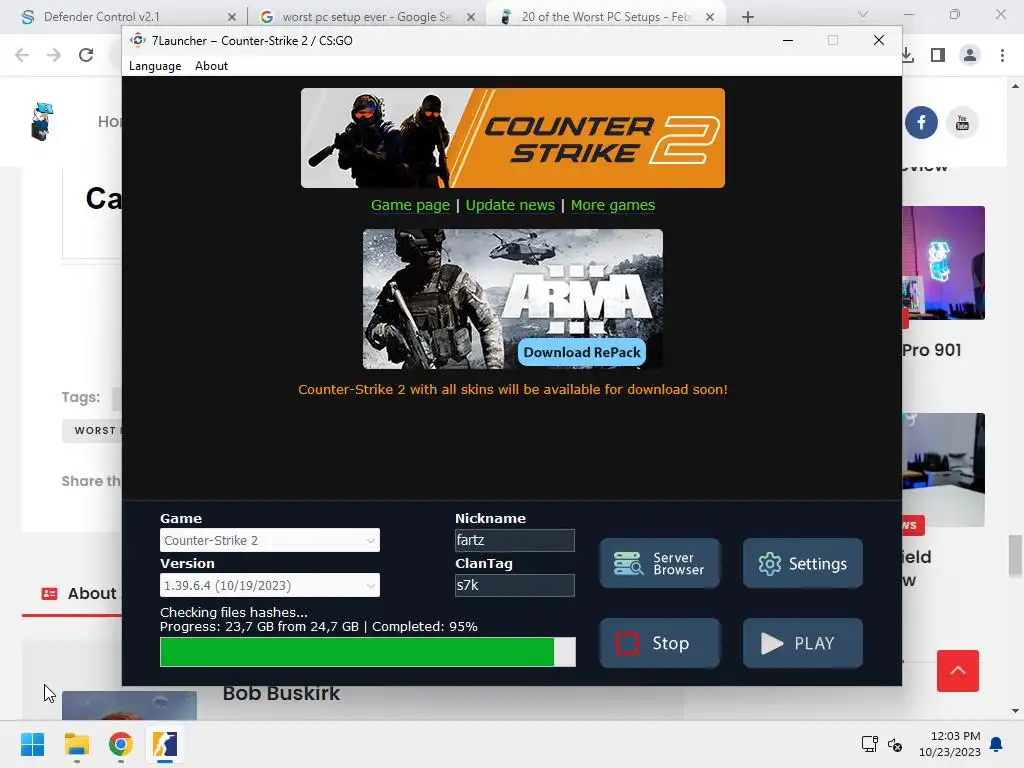The width and height of the screenshot is (1024, 768).
Task: Close the 20 of the Worst PC Setups tab
Action: click(x=710, y=17)
